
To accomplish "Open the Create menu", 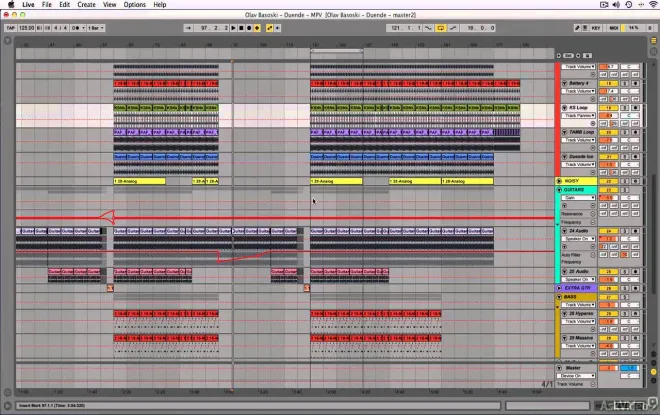I will [86, 5].
